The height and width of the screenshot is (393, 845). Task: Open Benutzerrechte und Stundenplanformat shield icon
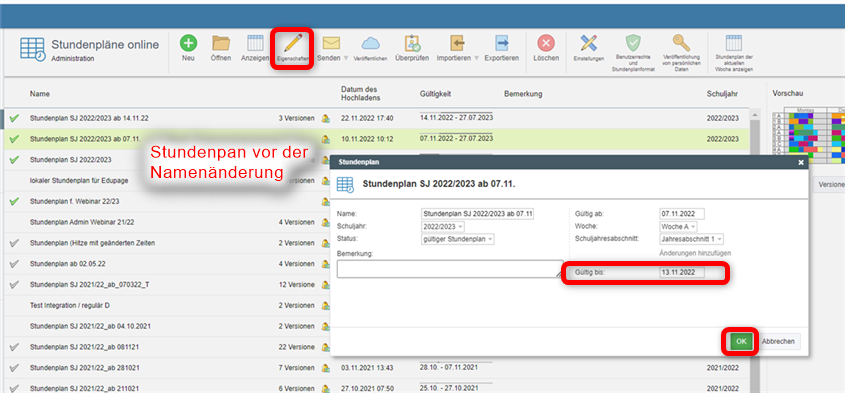tap(633, 43)
